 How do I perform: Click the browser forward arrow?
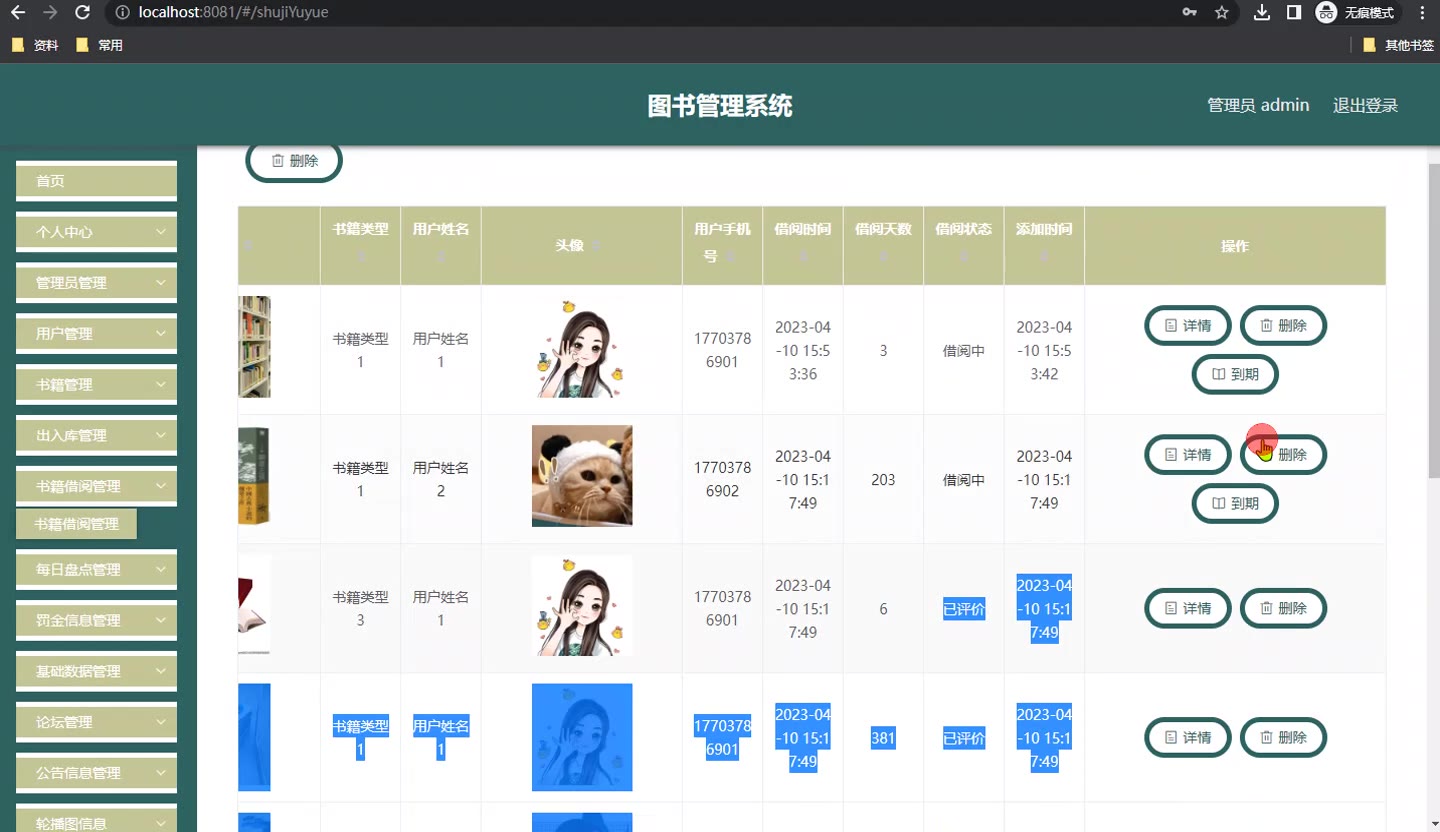[50, 13]
